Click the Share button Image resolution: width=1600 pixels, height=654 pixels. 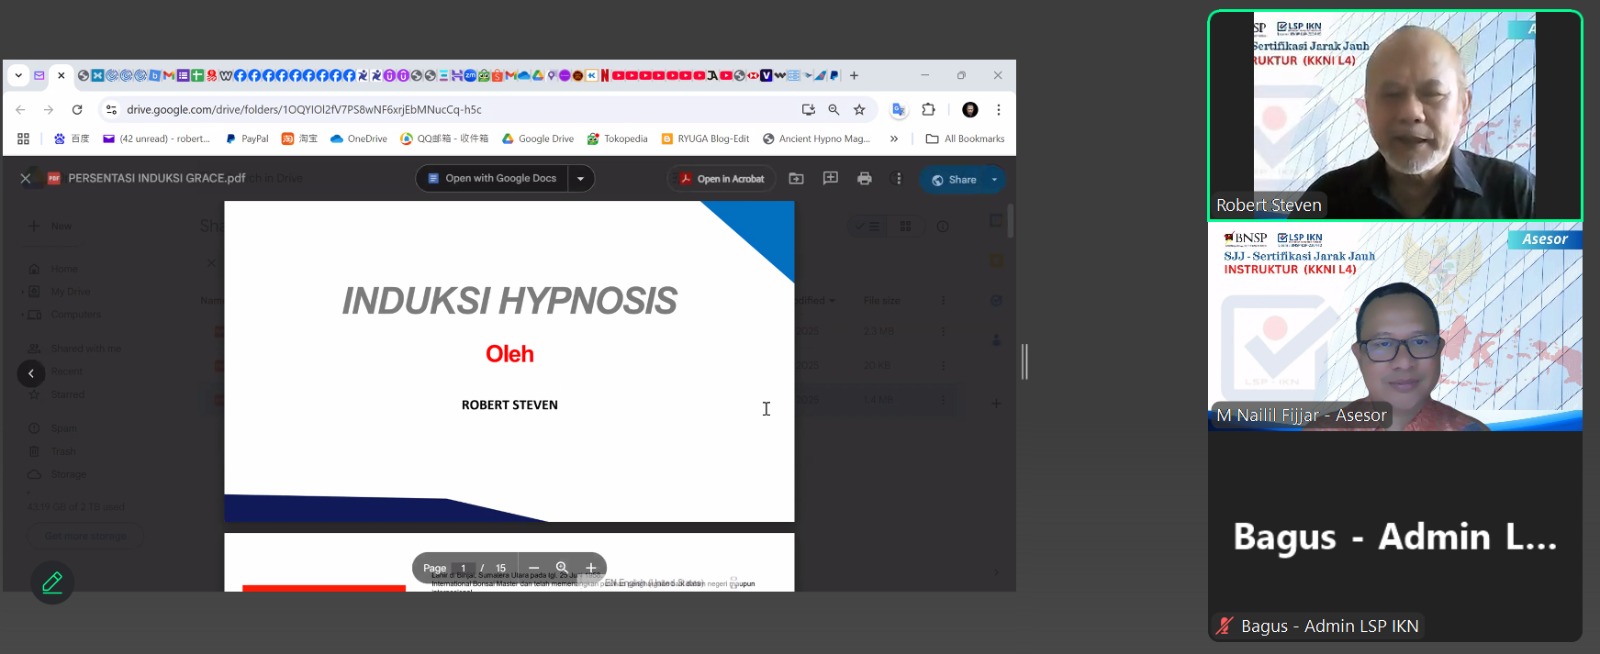point(954,179)
